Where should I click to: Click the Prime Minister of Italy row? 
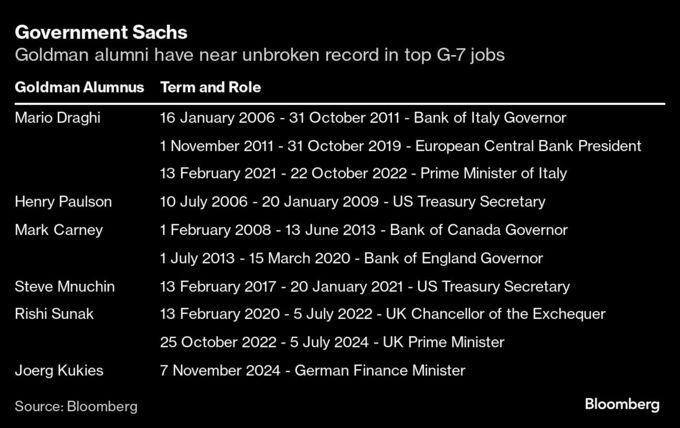click(363, 173)
